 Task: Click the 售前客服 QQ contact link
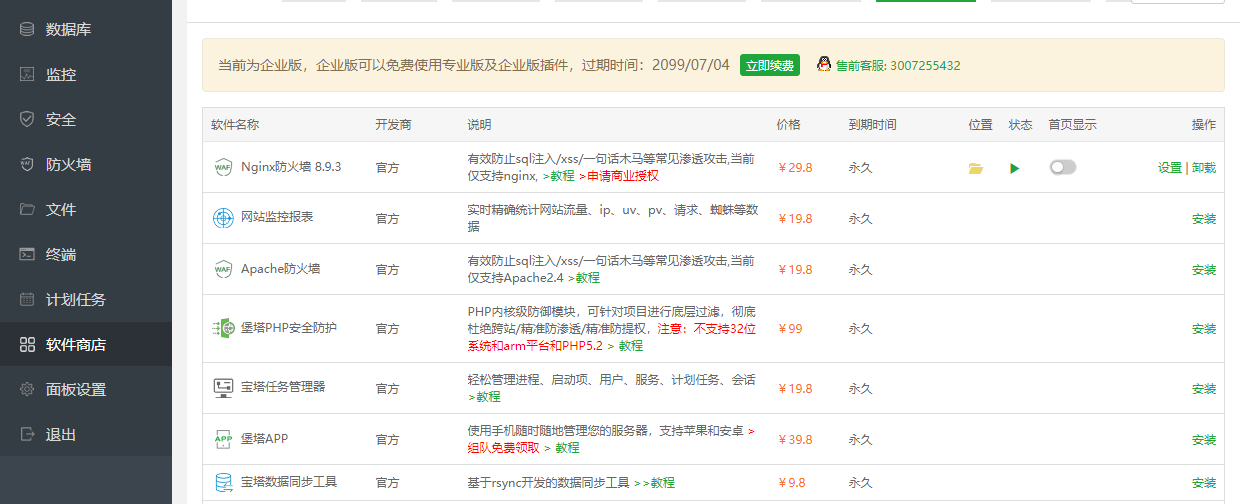pos(897,65)
